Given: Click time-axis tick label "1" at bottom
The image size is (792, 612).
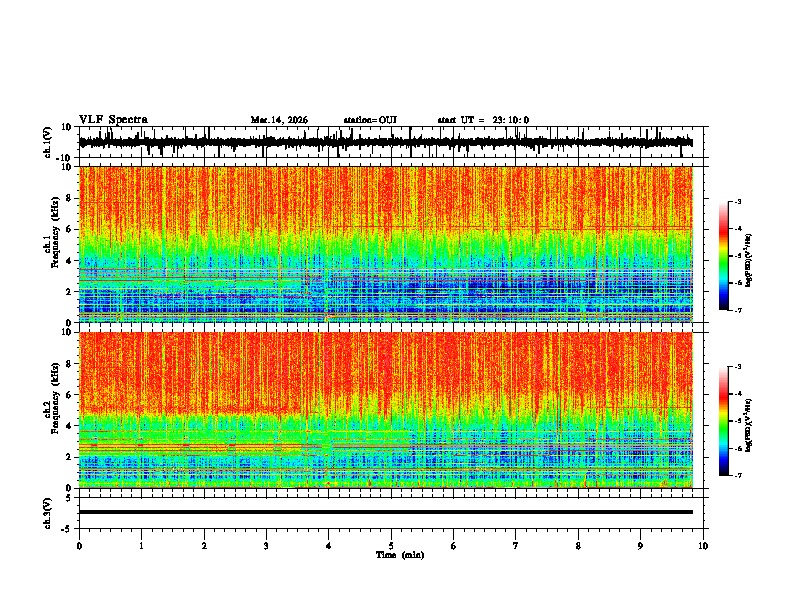Looking at the screenshot, I should pos(141,546).
